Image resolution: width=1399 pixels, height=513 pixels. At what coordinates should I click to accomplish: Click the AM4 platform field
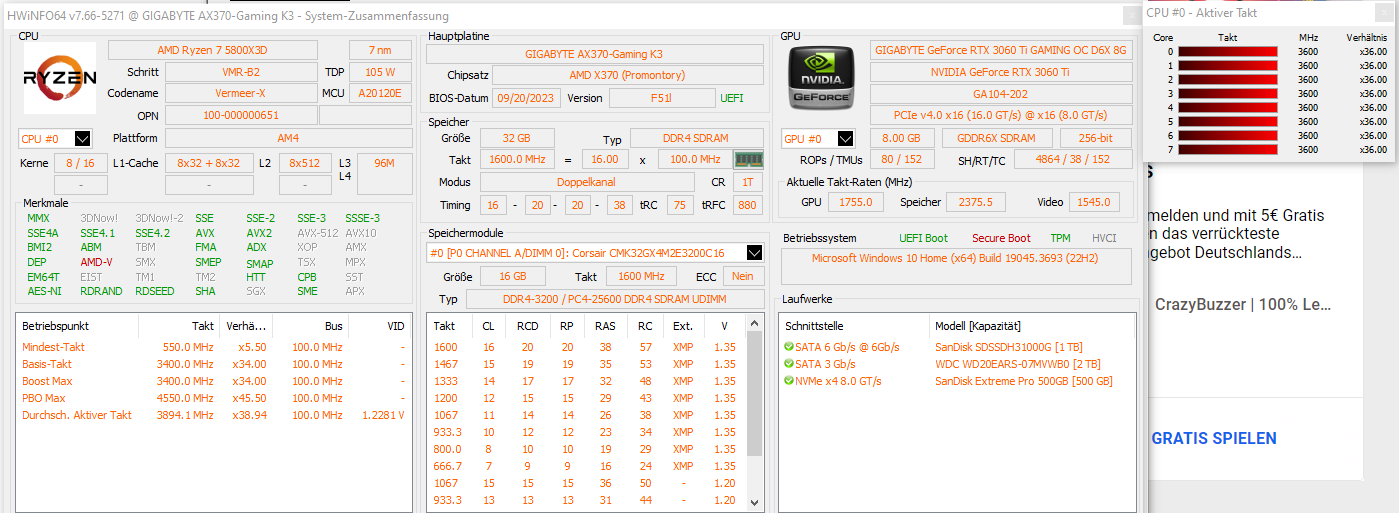point(288,138)
